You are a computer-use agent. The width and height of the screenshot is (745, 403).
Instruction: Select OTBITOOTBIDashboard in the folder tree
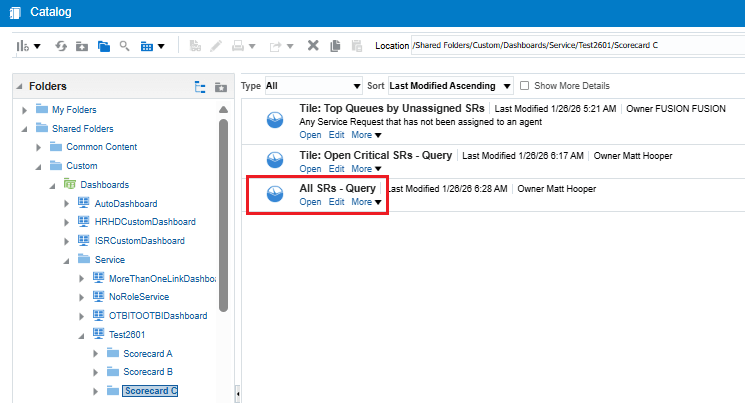pyautogui.click(x=158, y=316)
